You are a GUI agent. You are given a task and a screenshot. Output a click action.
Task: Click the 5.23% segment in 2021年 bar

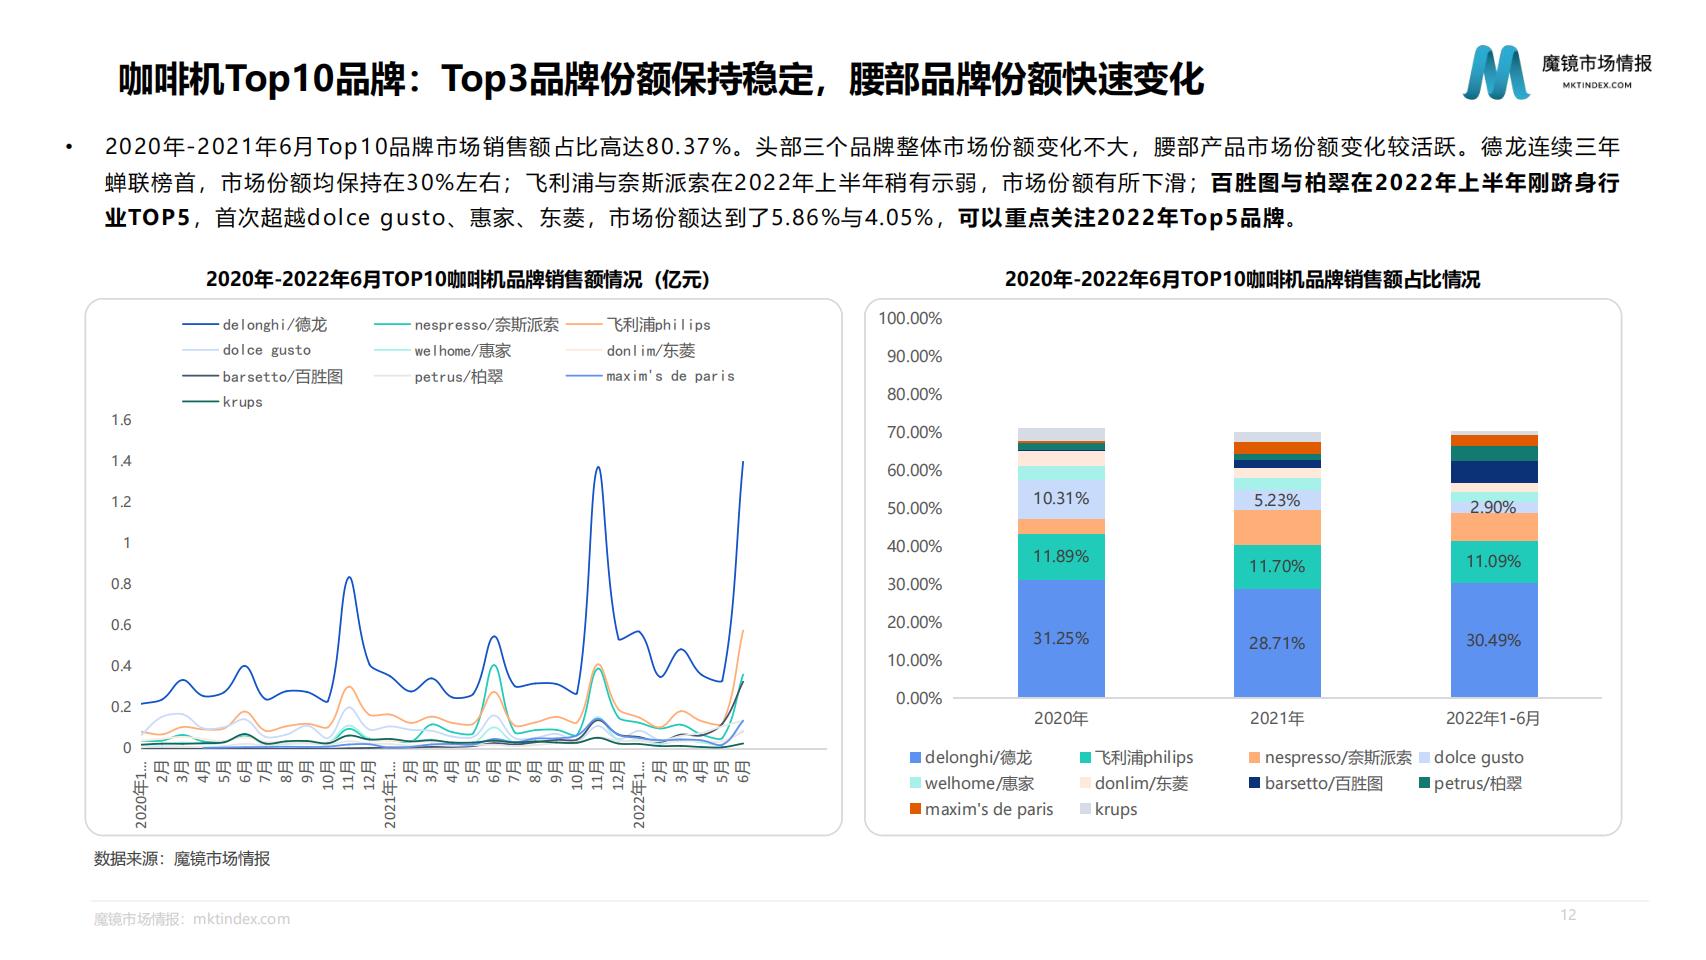[1277, 500]
